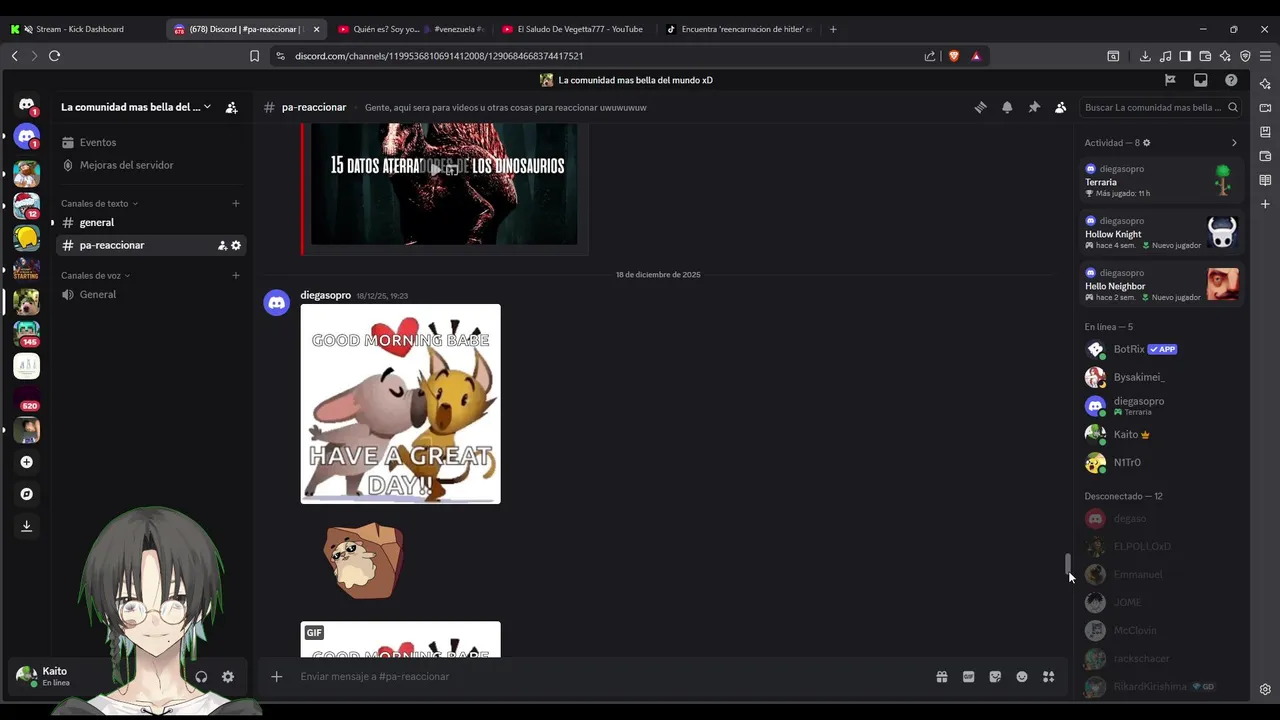The image size is (1280, 720).
Task: Click the member list icon in header
Action: (1060, 107)
